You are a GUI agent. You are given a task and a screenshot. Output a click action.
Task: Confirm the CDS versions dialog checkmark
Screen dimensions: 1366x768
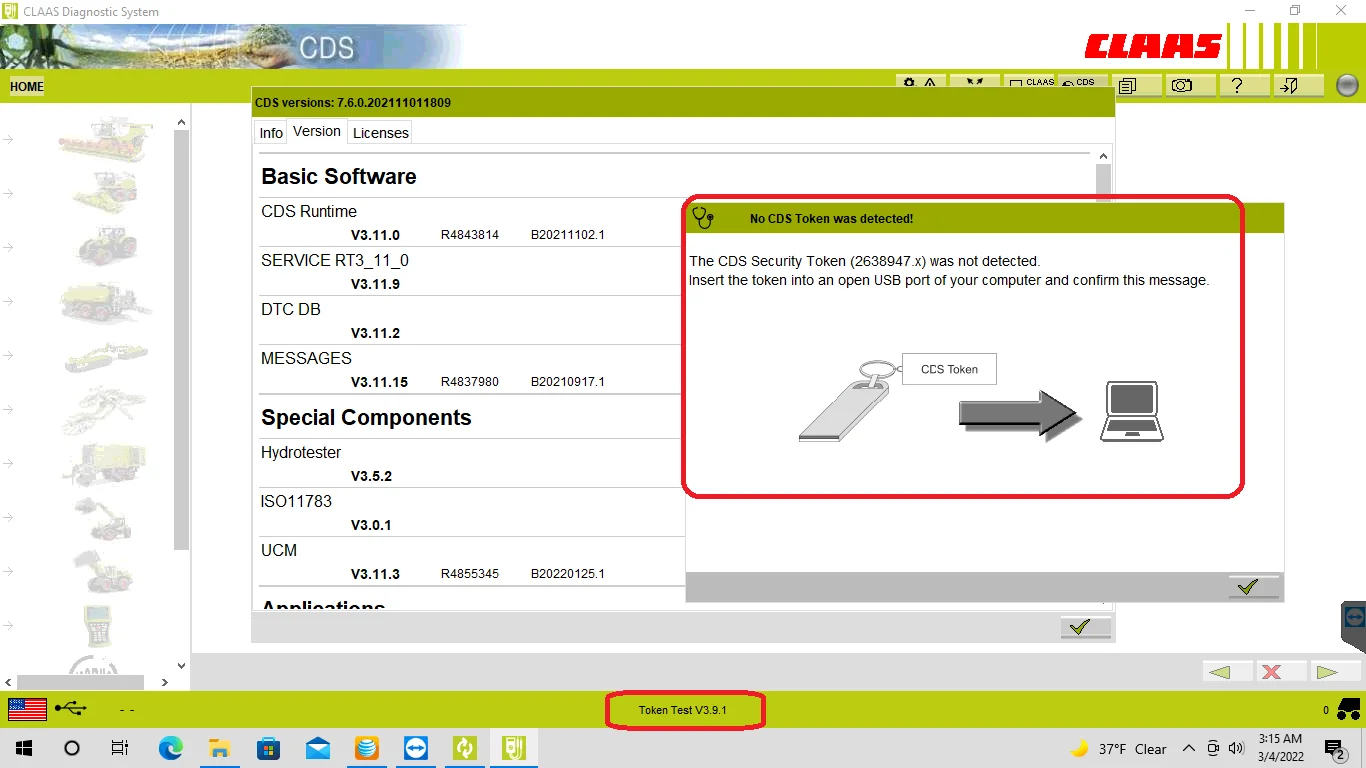tap(1086, 627)
